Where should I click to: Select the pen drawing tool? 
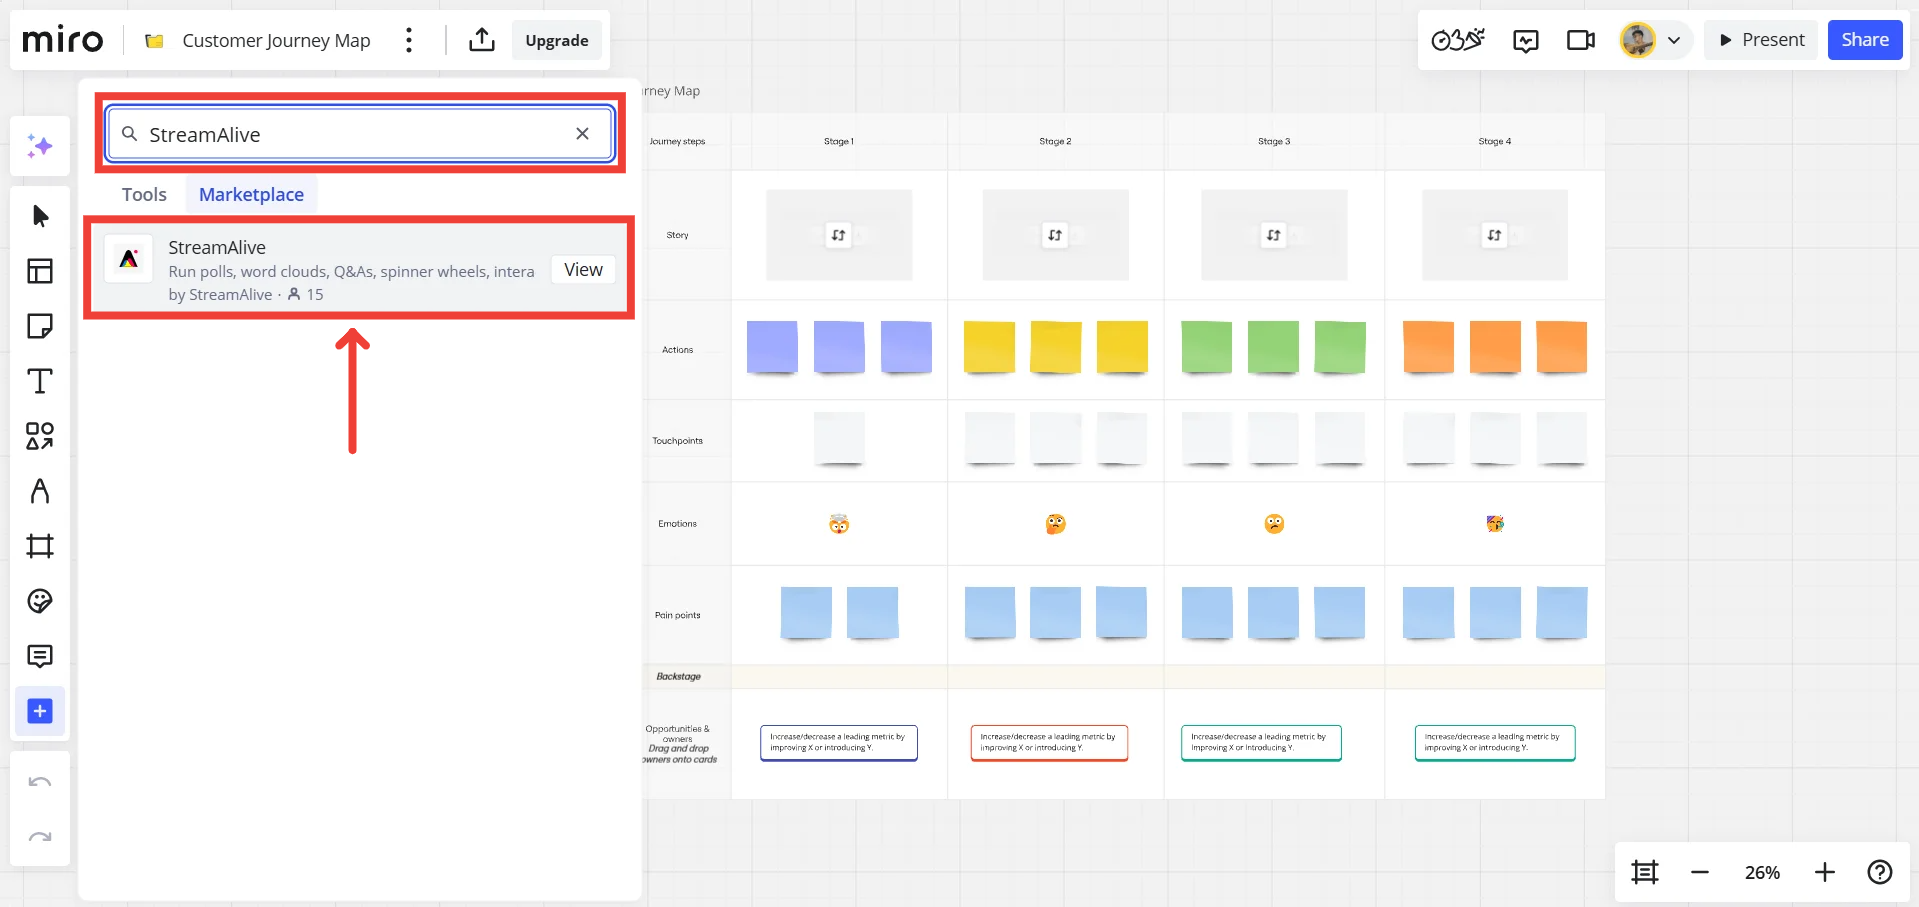tap(40, 491)
